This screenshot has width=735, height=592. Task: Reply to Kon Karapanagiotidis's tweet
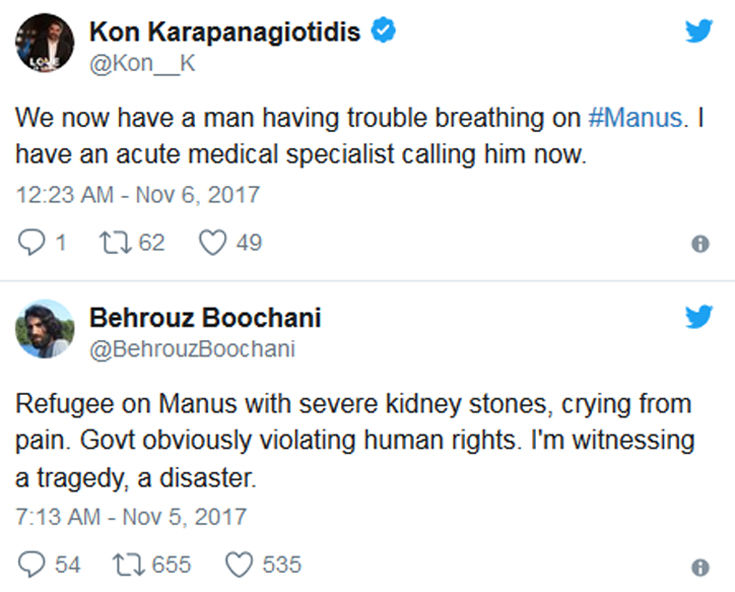click(x=32, y=242)
